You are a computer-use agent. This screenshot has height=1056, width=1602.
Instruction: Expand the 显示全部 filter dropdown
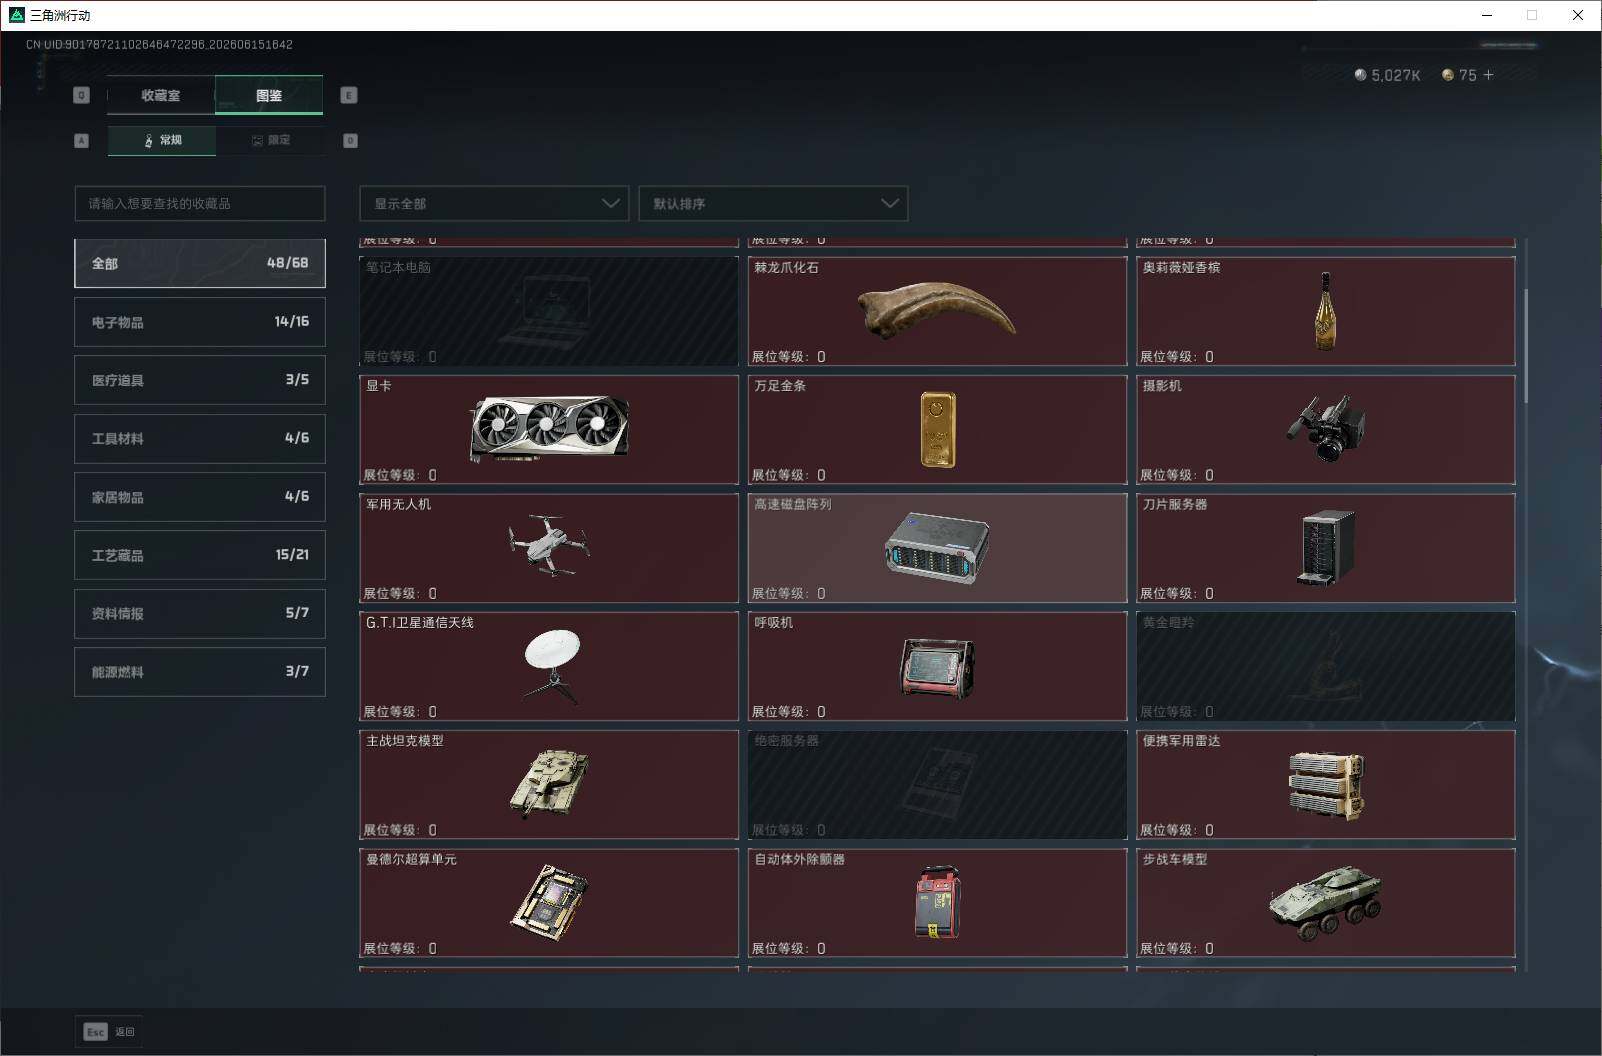click(x=494, y=203)
